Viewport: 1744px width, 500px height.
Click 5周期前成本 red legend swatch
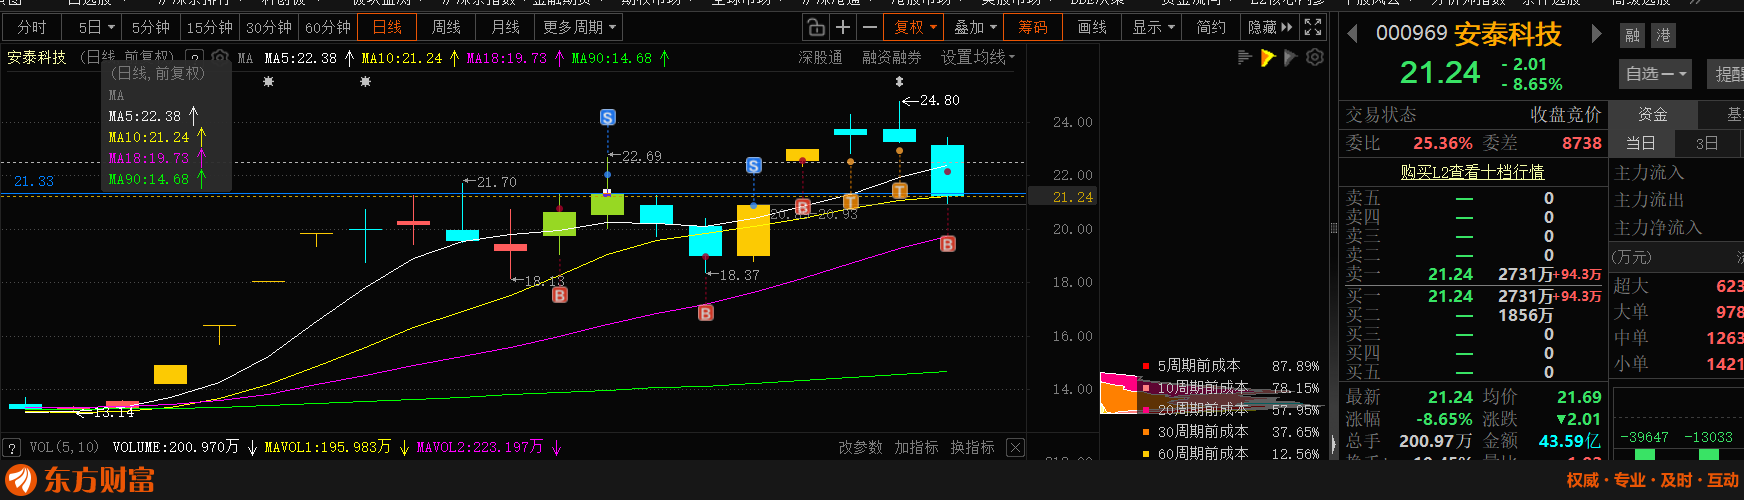click(1146, 366)
